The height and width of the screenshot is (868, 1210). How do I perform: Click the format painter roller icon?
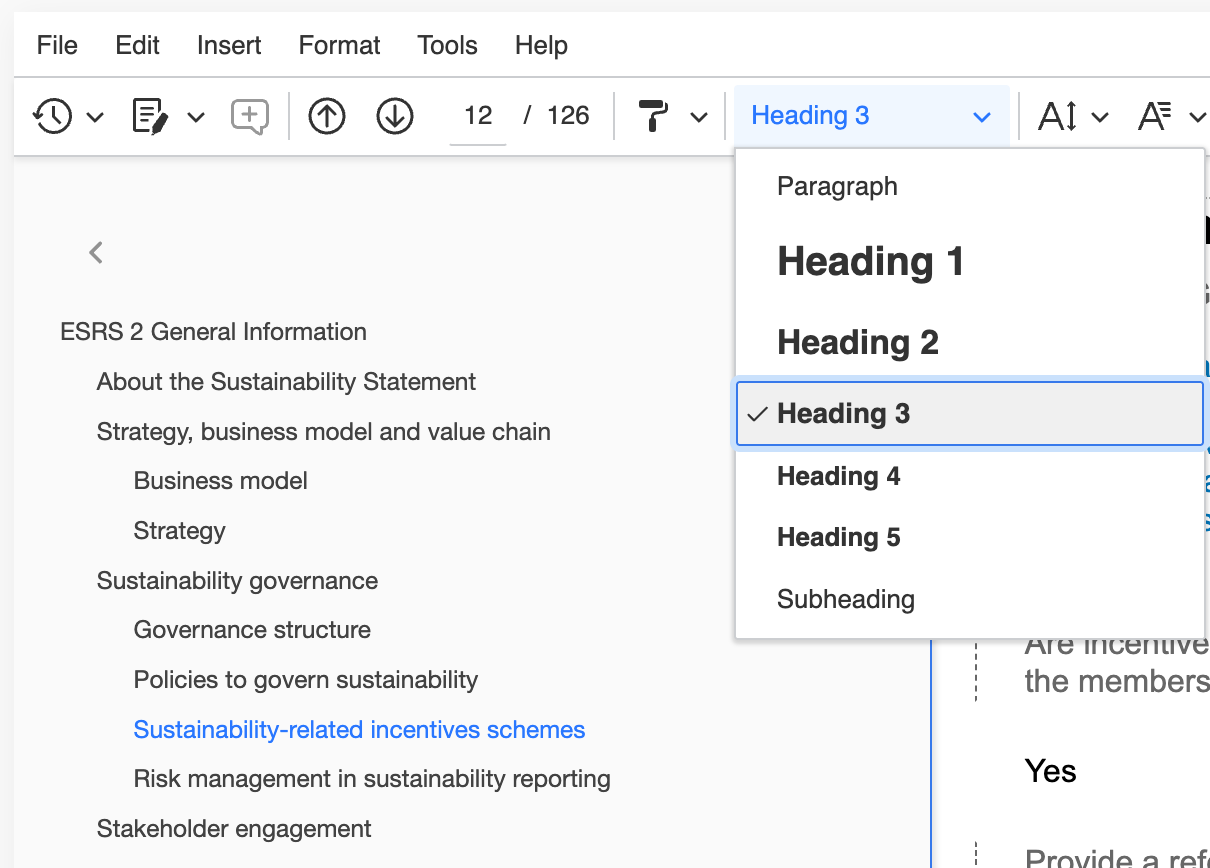(654, 117)
